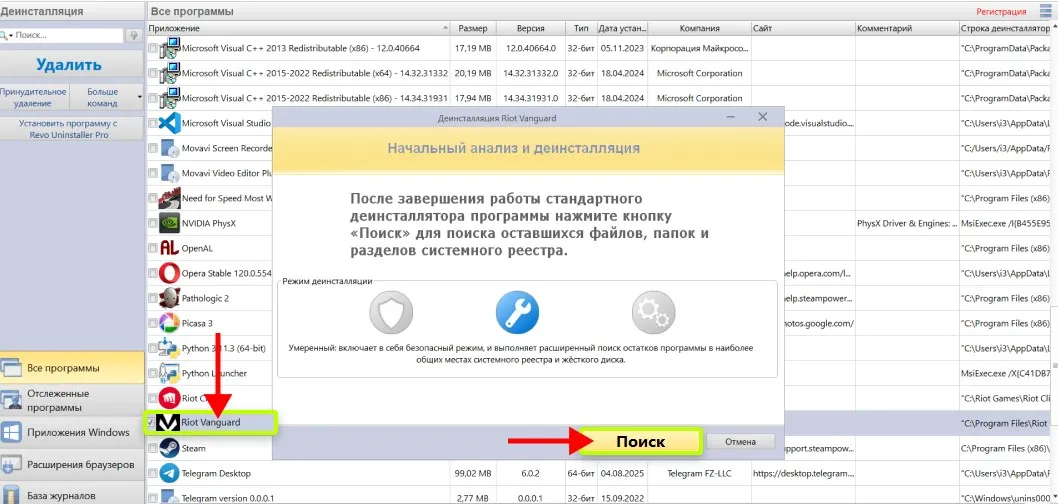Click the Приложения Windows sidebar icon
Screen dimensions: 1058x504
11,432
